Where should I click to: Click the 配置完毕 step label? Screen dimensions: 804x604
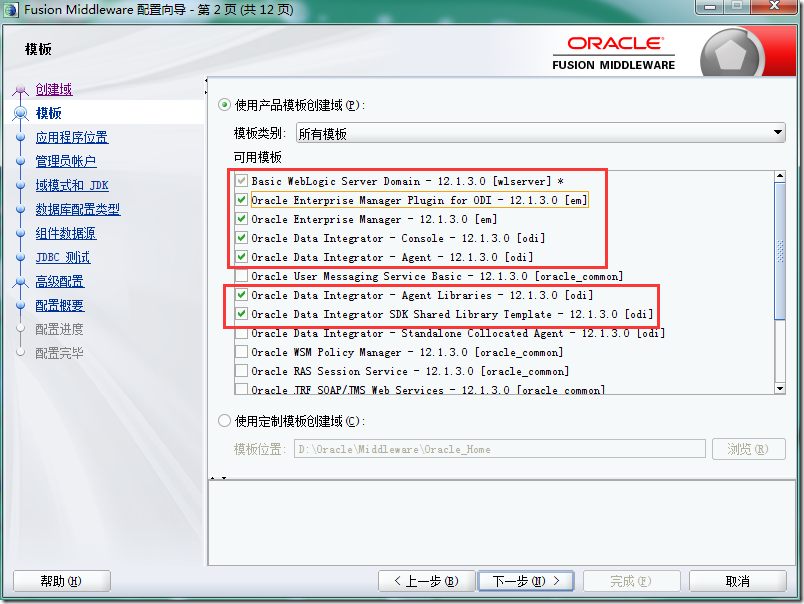59,353
